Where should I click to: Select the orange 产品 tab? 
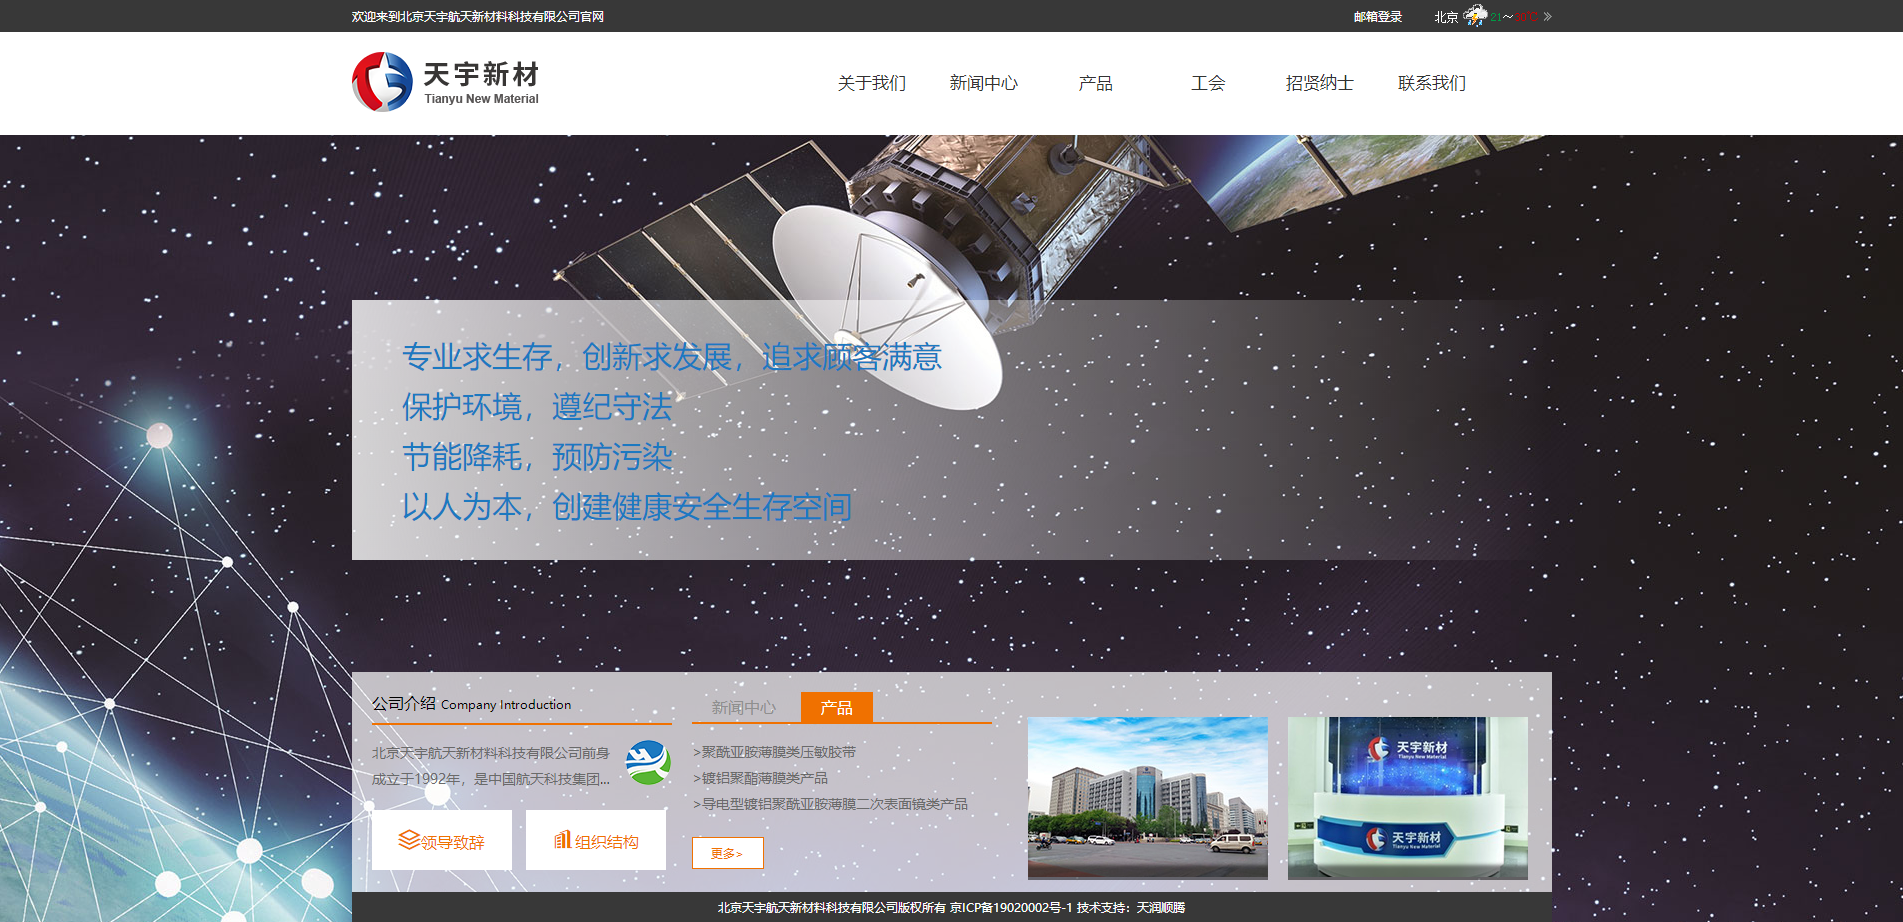tap(837, 707)
